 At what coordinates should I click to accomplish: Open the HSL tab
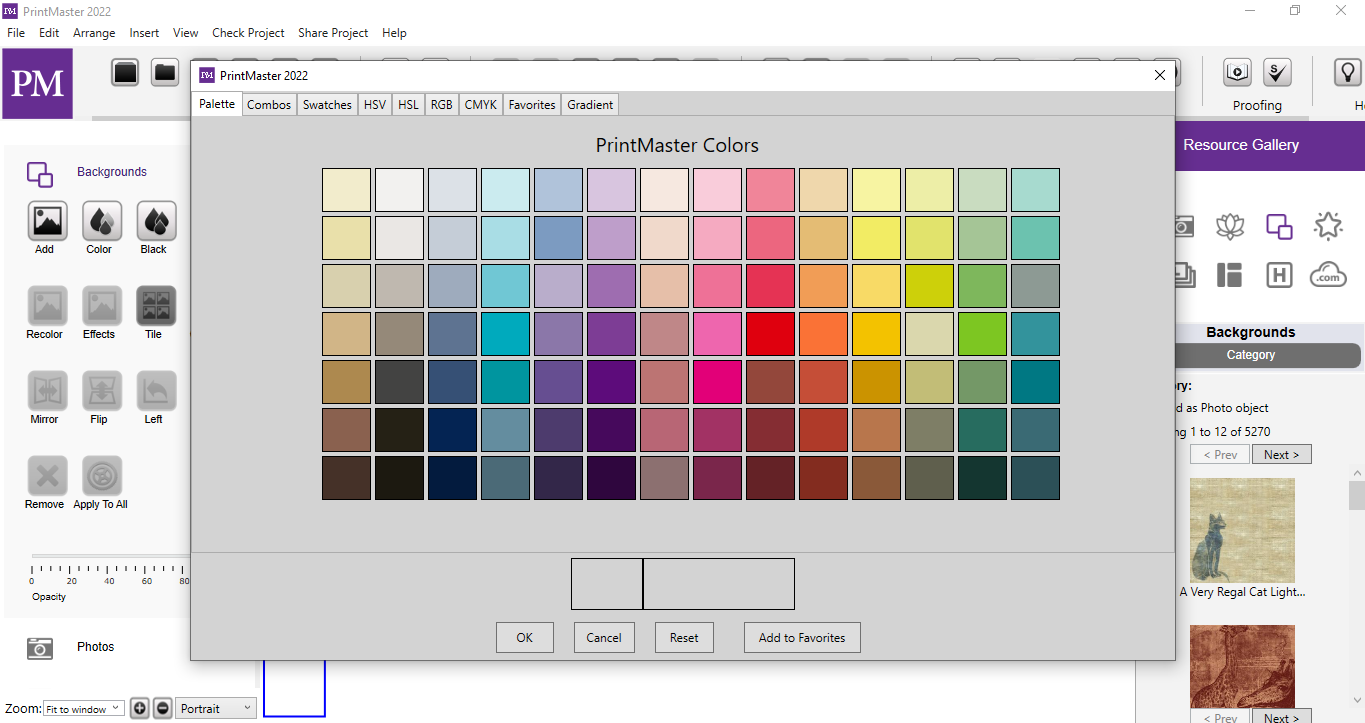tap(408, 104)
